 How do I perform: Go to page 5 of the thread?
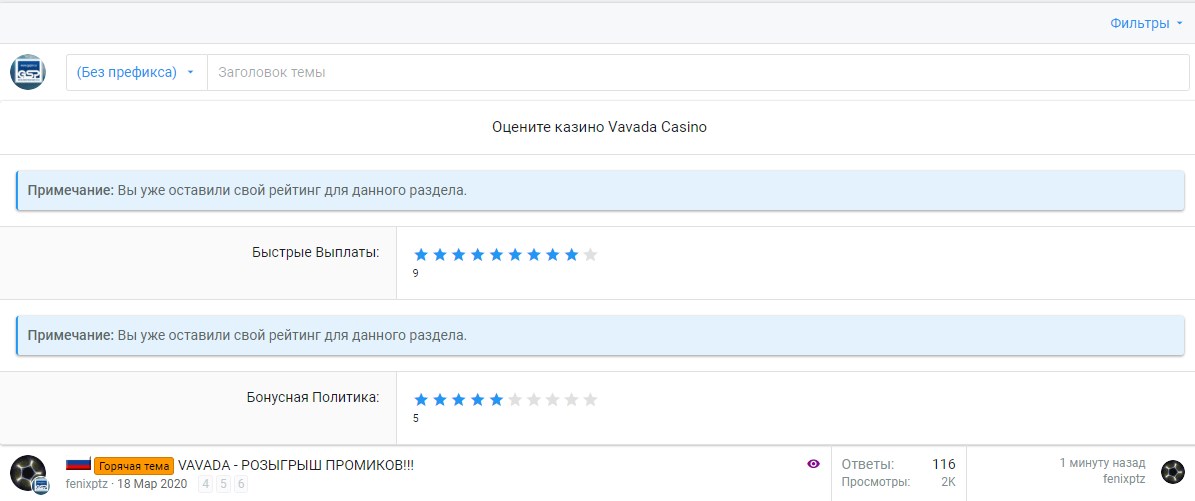pos(223,484)
